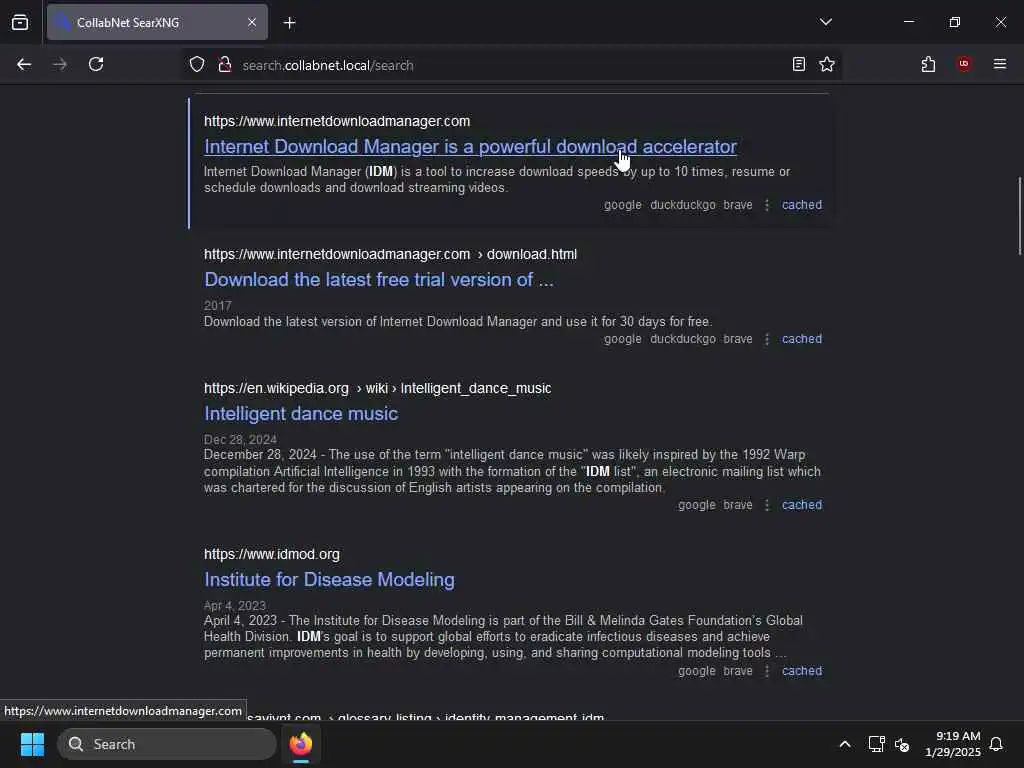The image size is (1024, 768).
Task: Go back to the previous page
Action: (x=24, y=64)
